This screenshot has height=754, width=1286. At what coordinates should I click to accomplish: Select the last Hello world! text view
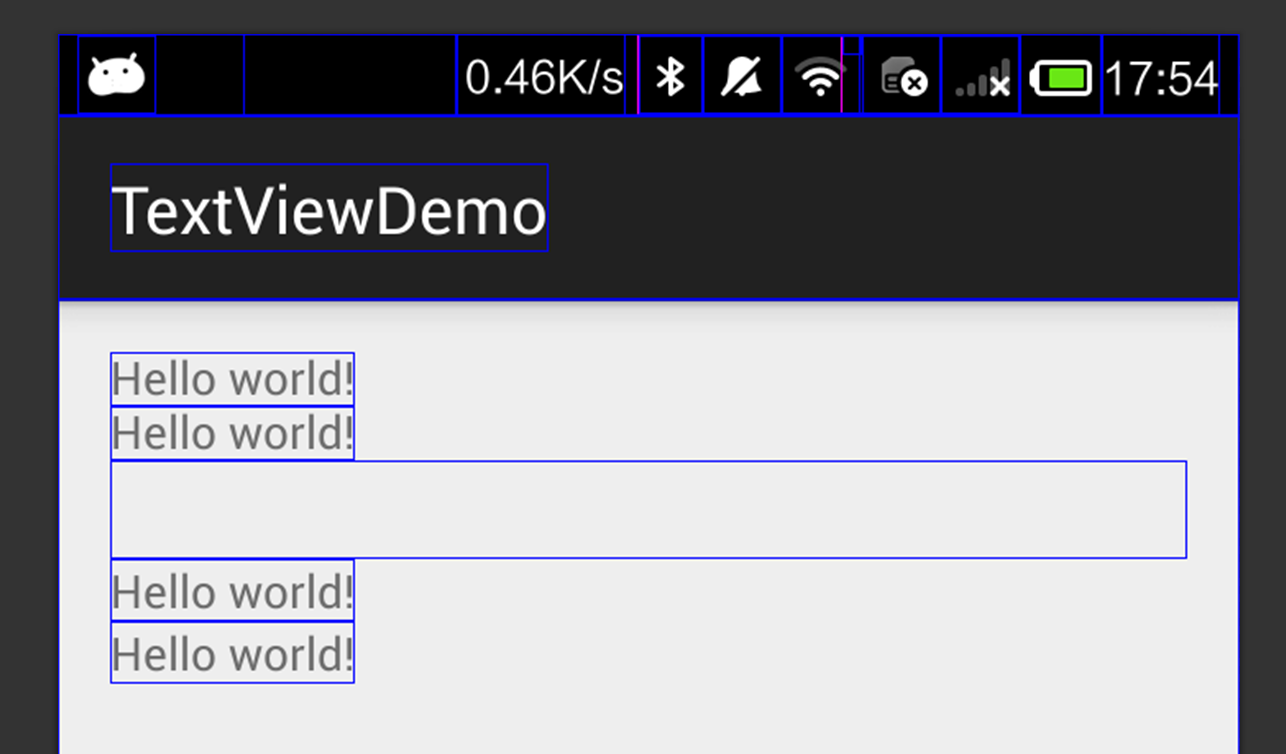click(232, 653)
